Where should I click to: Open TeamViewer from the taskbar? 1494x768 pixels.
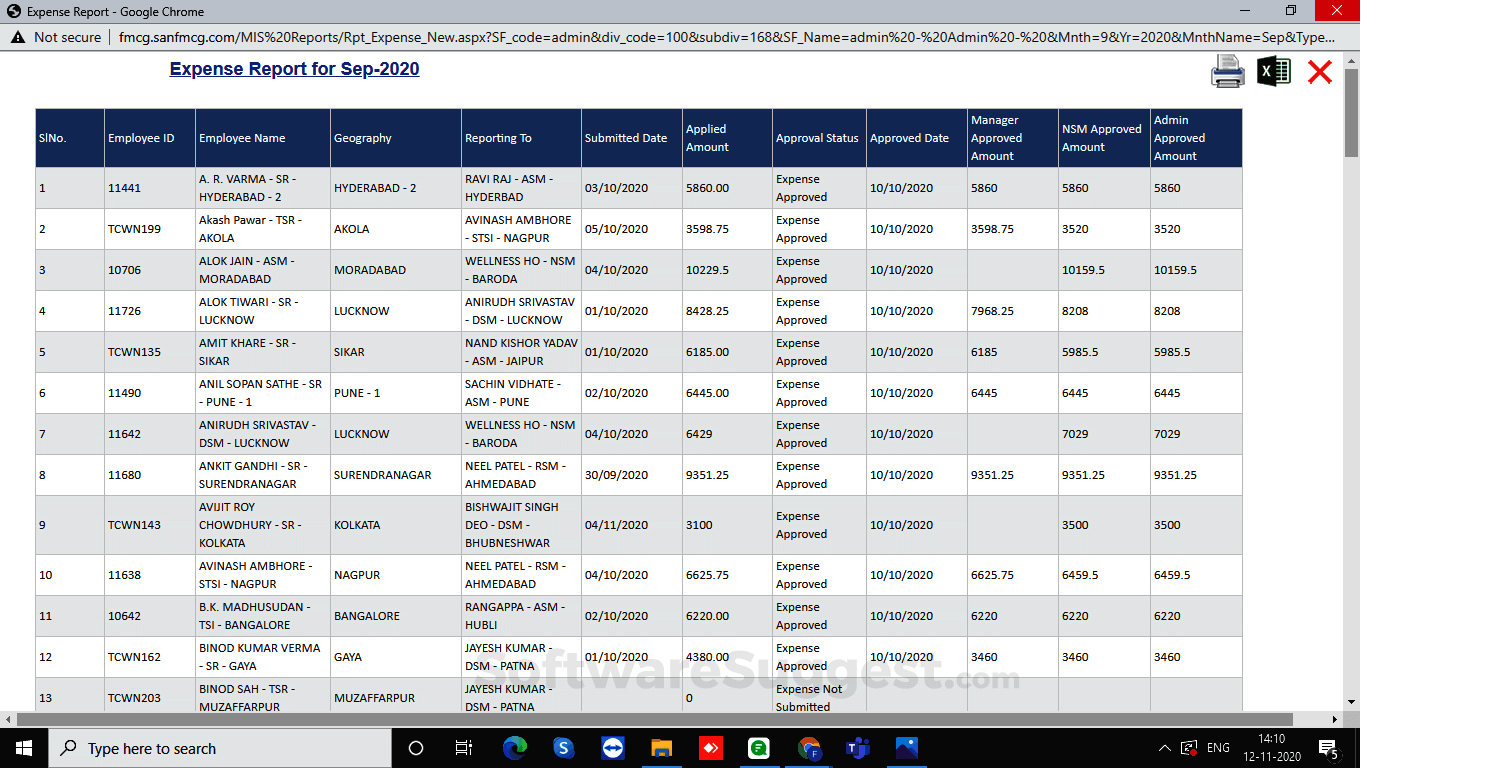coord(613,747)
